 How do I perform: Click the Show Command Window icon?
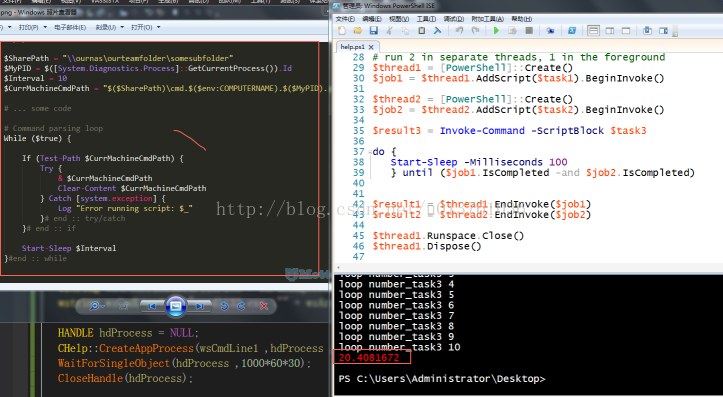pyautogui.click(x=647, y=30)
